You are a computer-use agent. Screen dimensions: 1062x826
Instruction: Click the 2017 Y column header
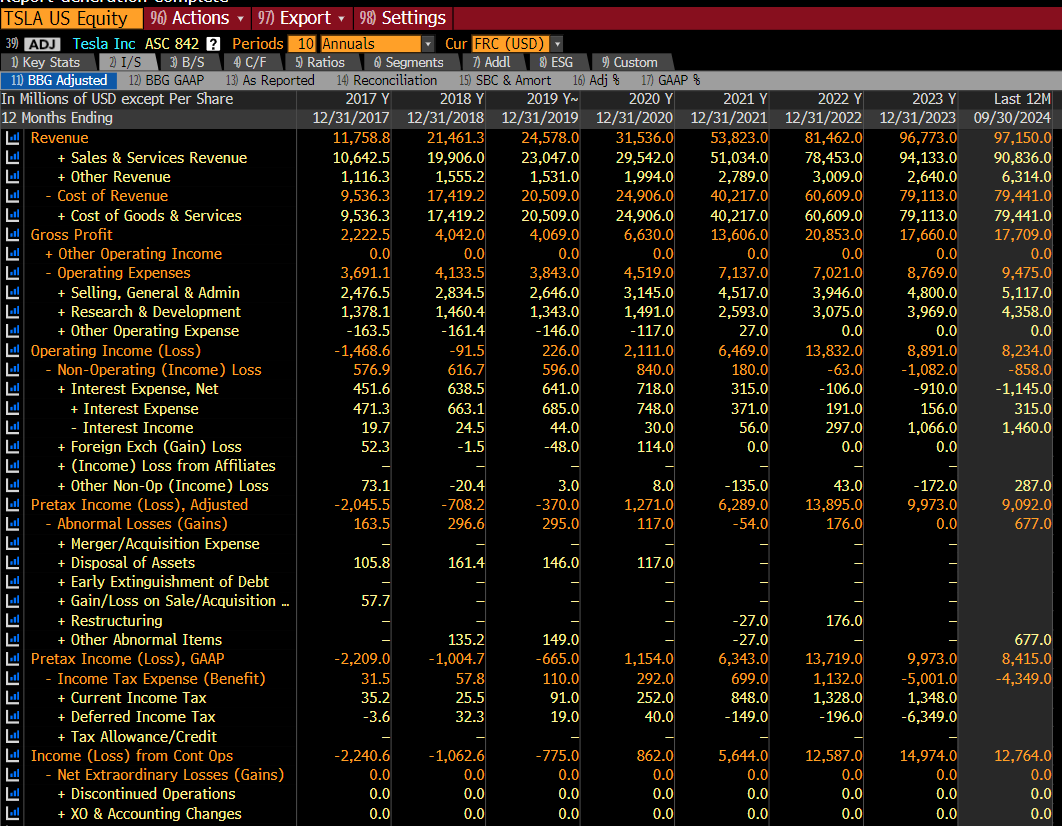pos(367,99)
